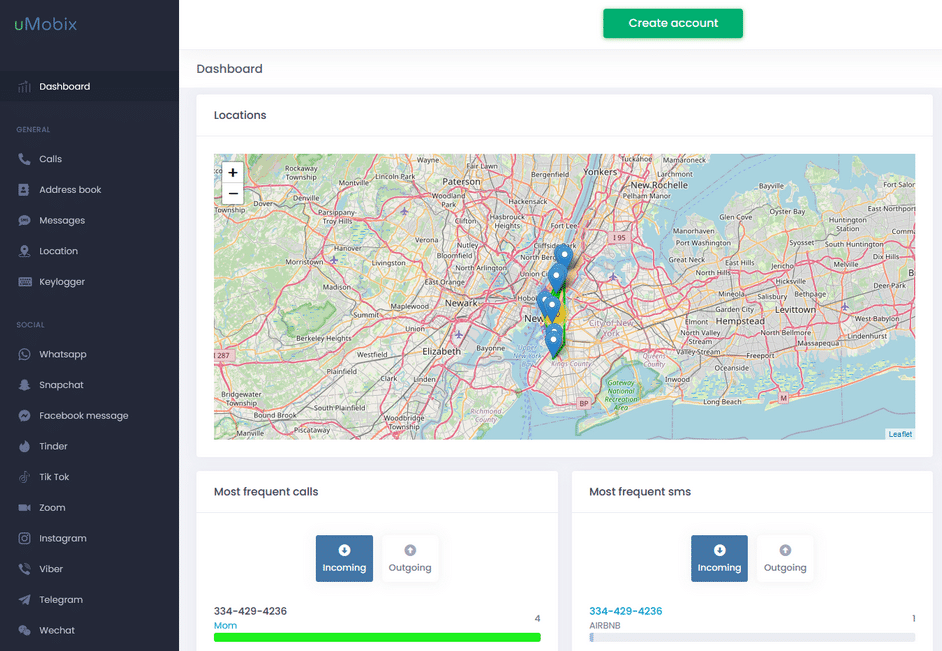Screen dimensions: 942x651
Task: Click the Tik Tok icon
Action: coord(24,477)
